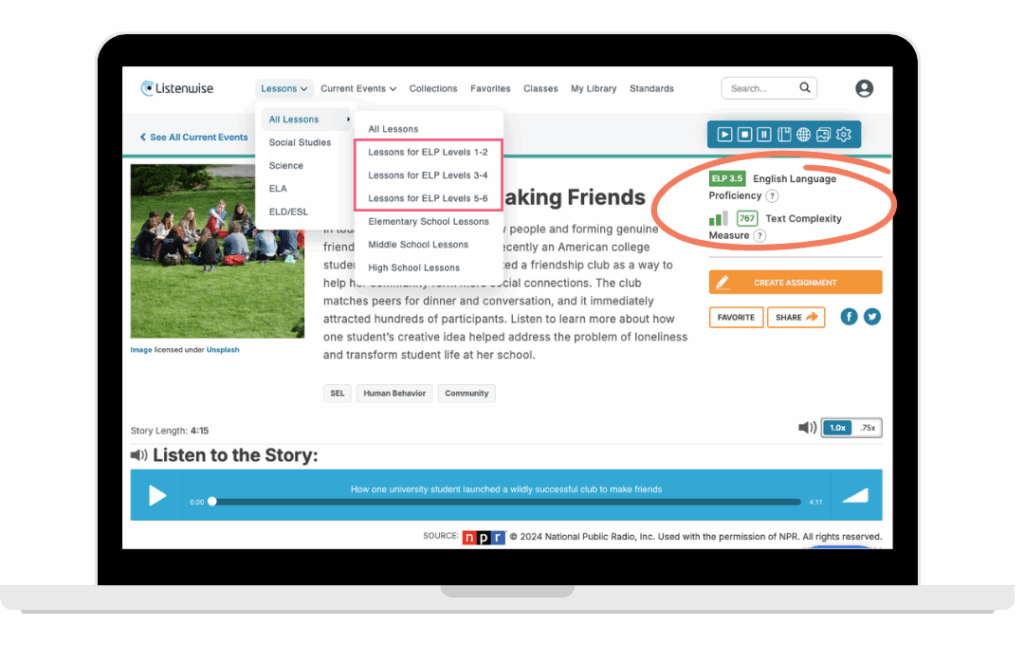Open the settings gear icon

[x=843, y=134]
